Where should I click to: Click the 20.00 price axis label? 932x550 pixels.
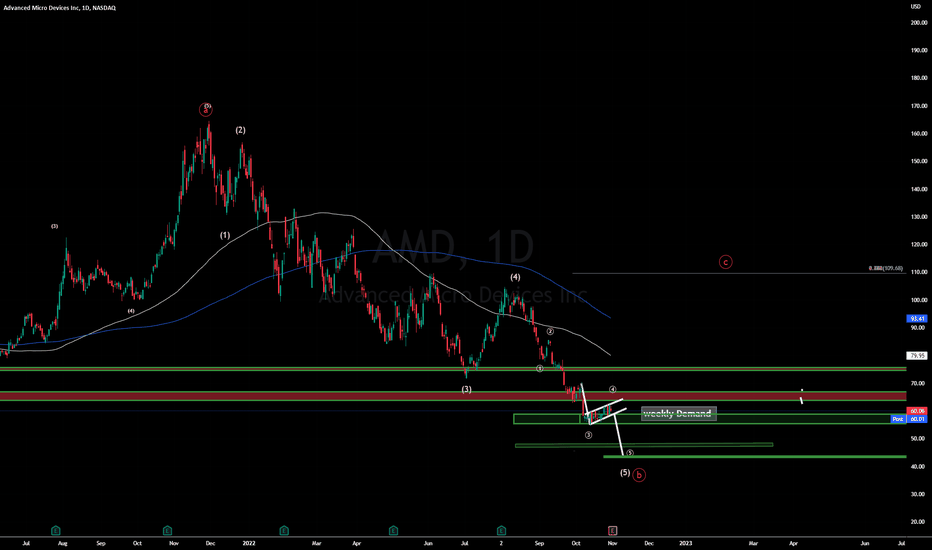(x=919, y=521)
